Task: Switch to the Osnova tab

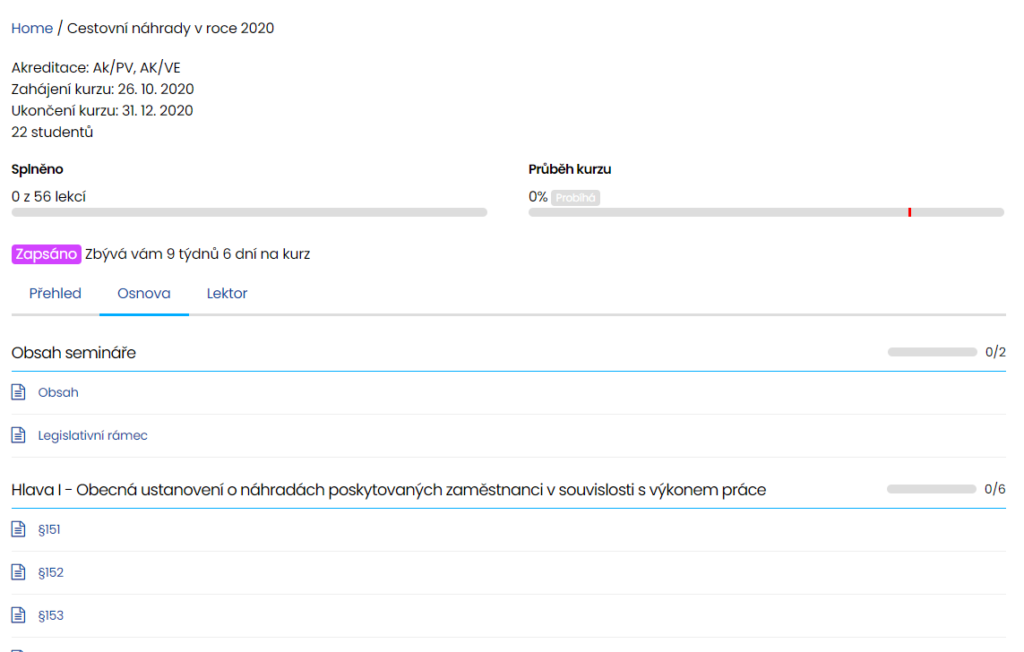Action: (144, 294)
